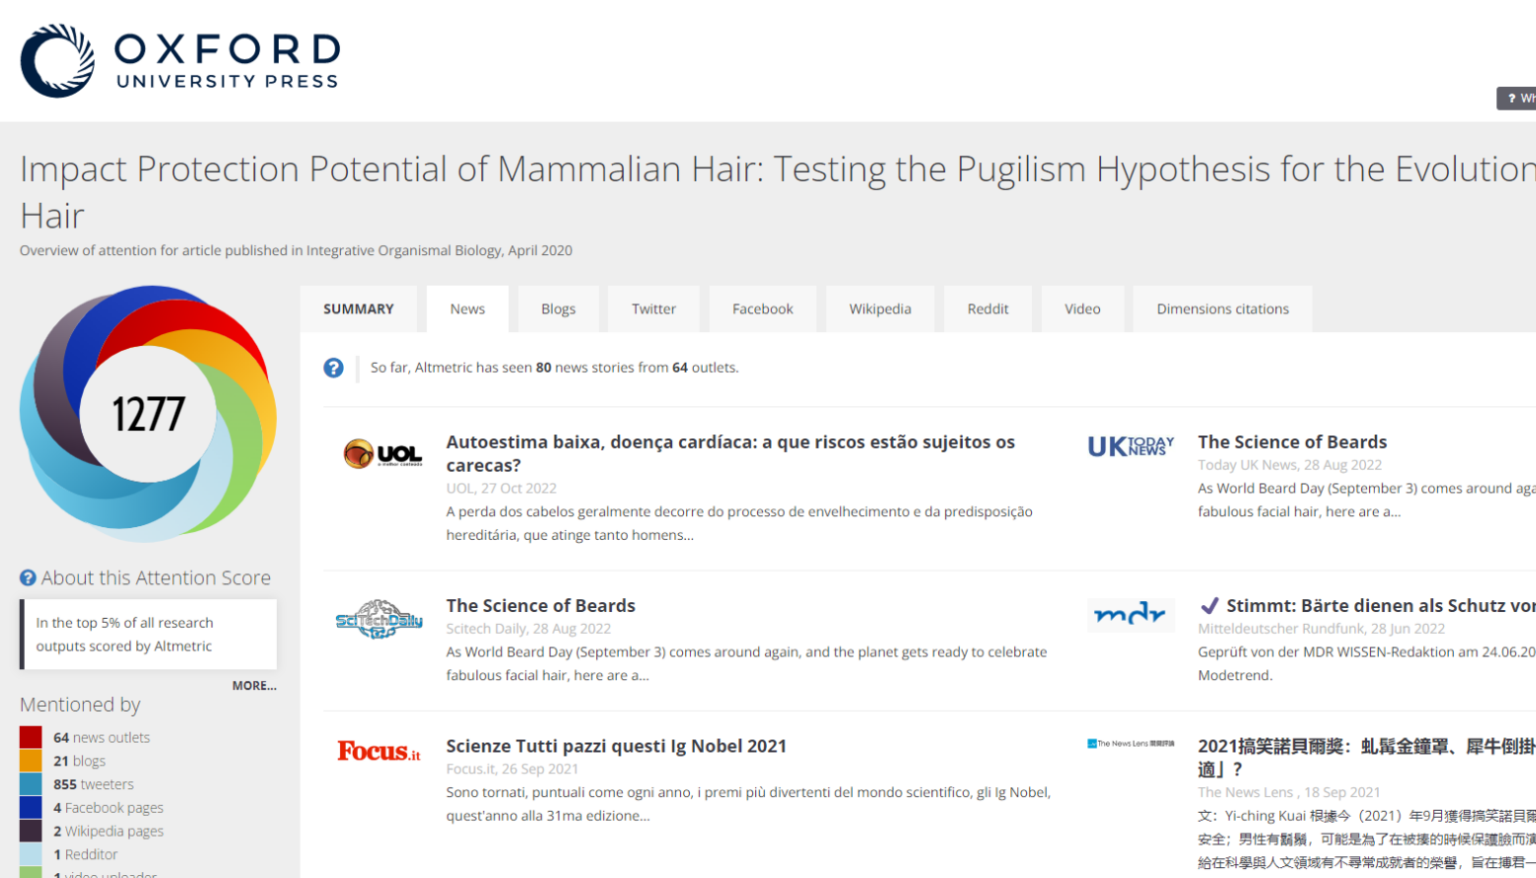Expand the attention score with MORE…

tap(254, 686)
